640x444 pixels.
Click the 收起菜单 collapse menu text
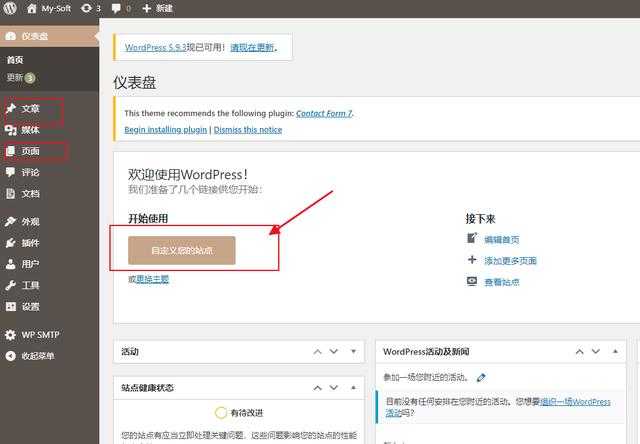38,356
